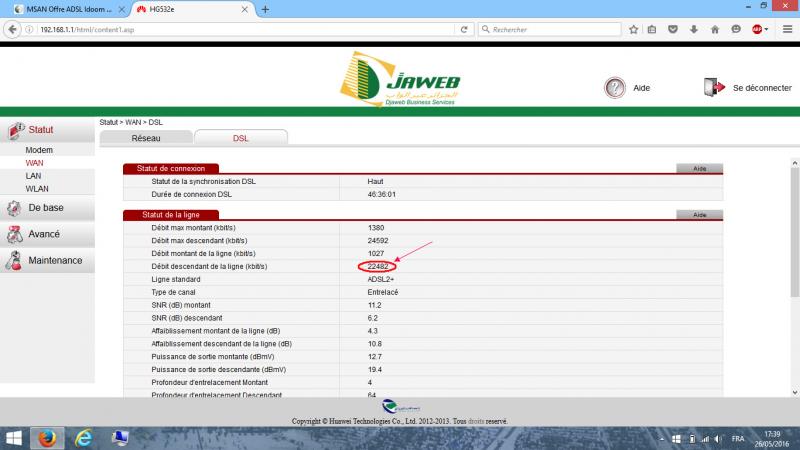Open Internet Explorer from the taskbar
This screenshot has width=800, height=450.
(x=83, y=437)
